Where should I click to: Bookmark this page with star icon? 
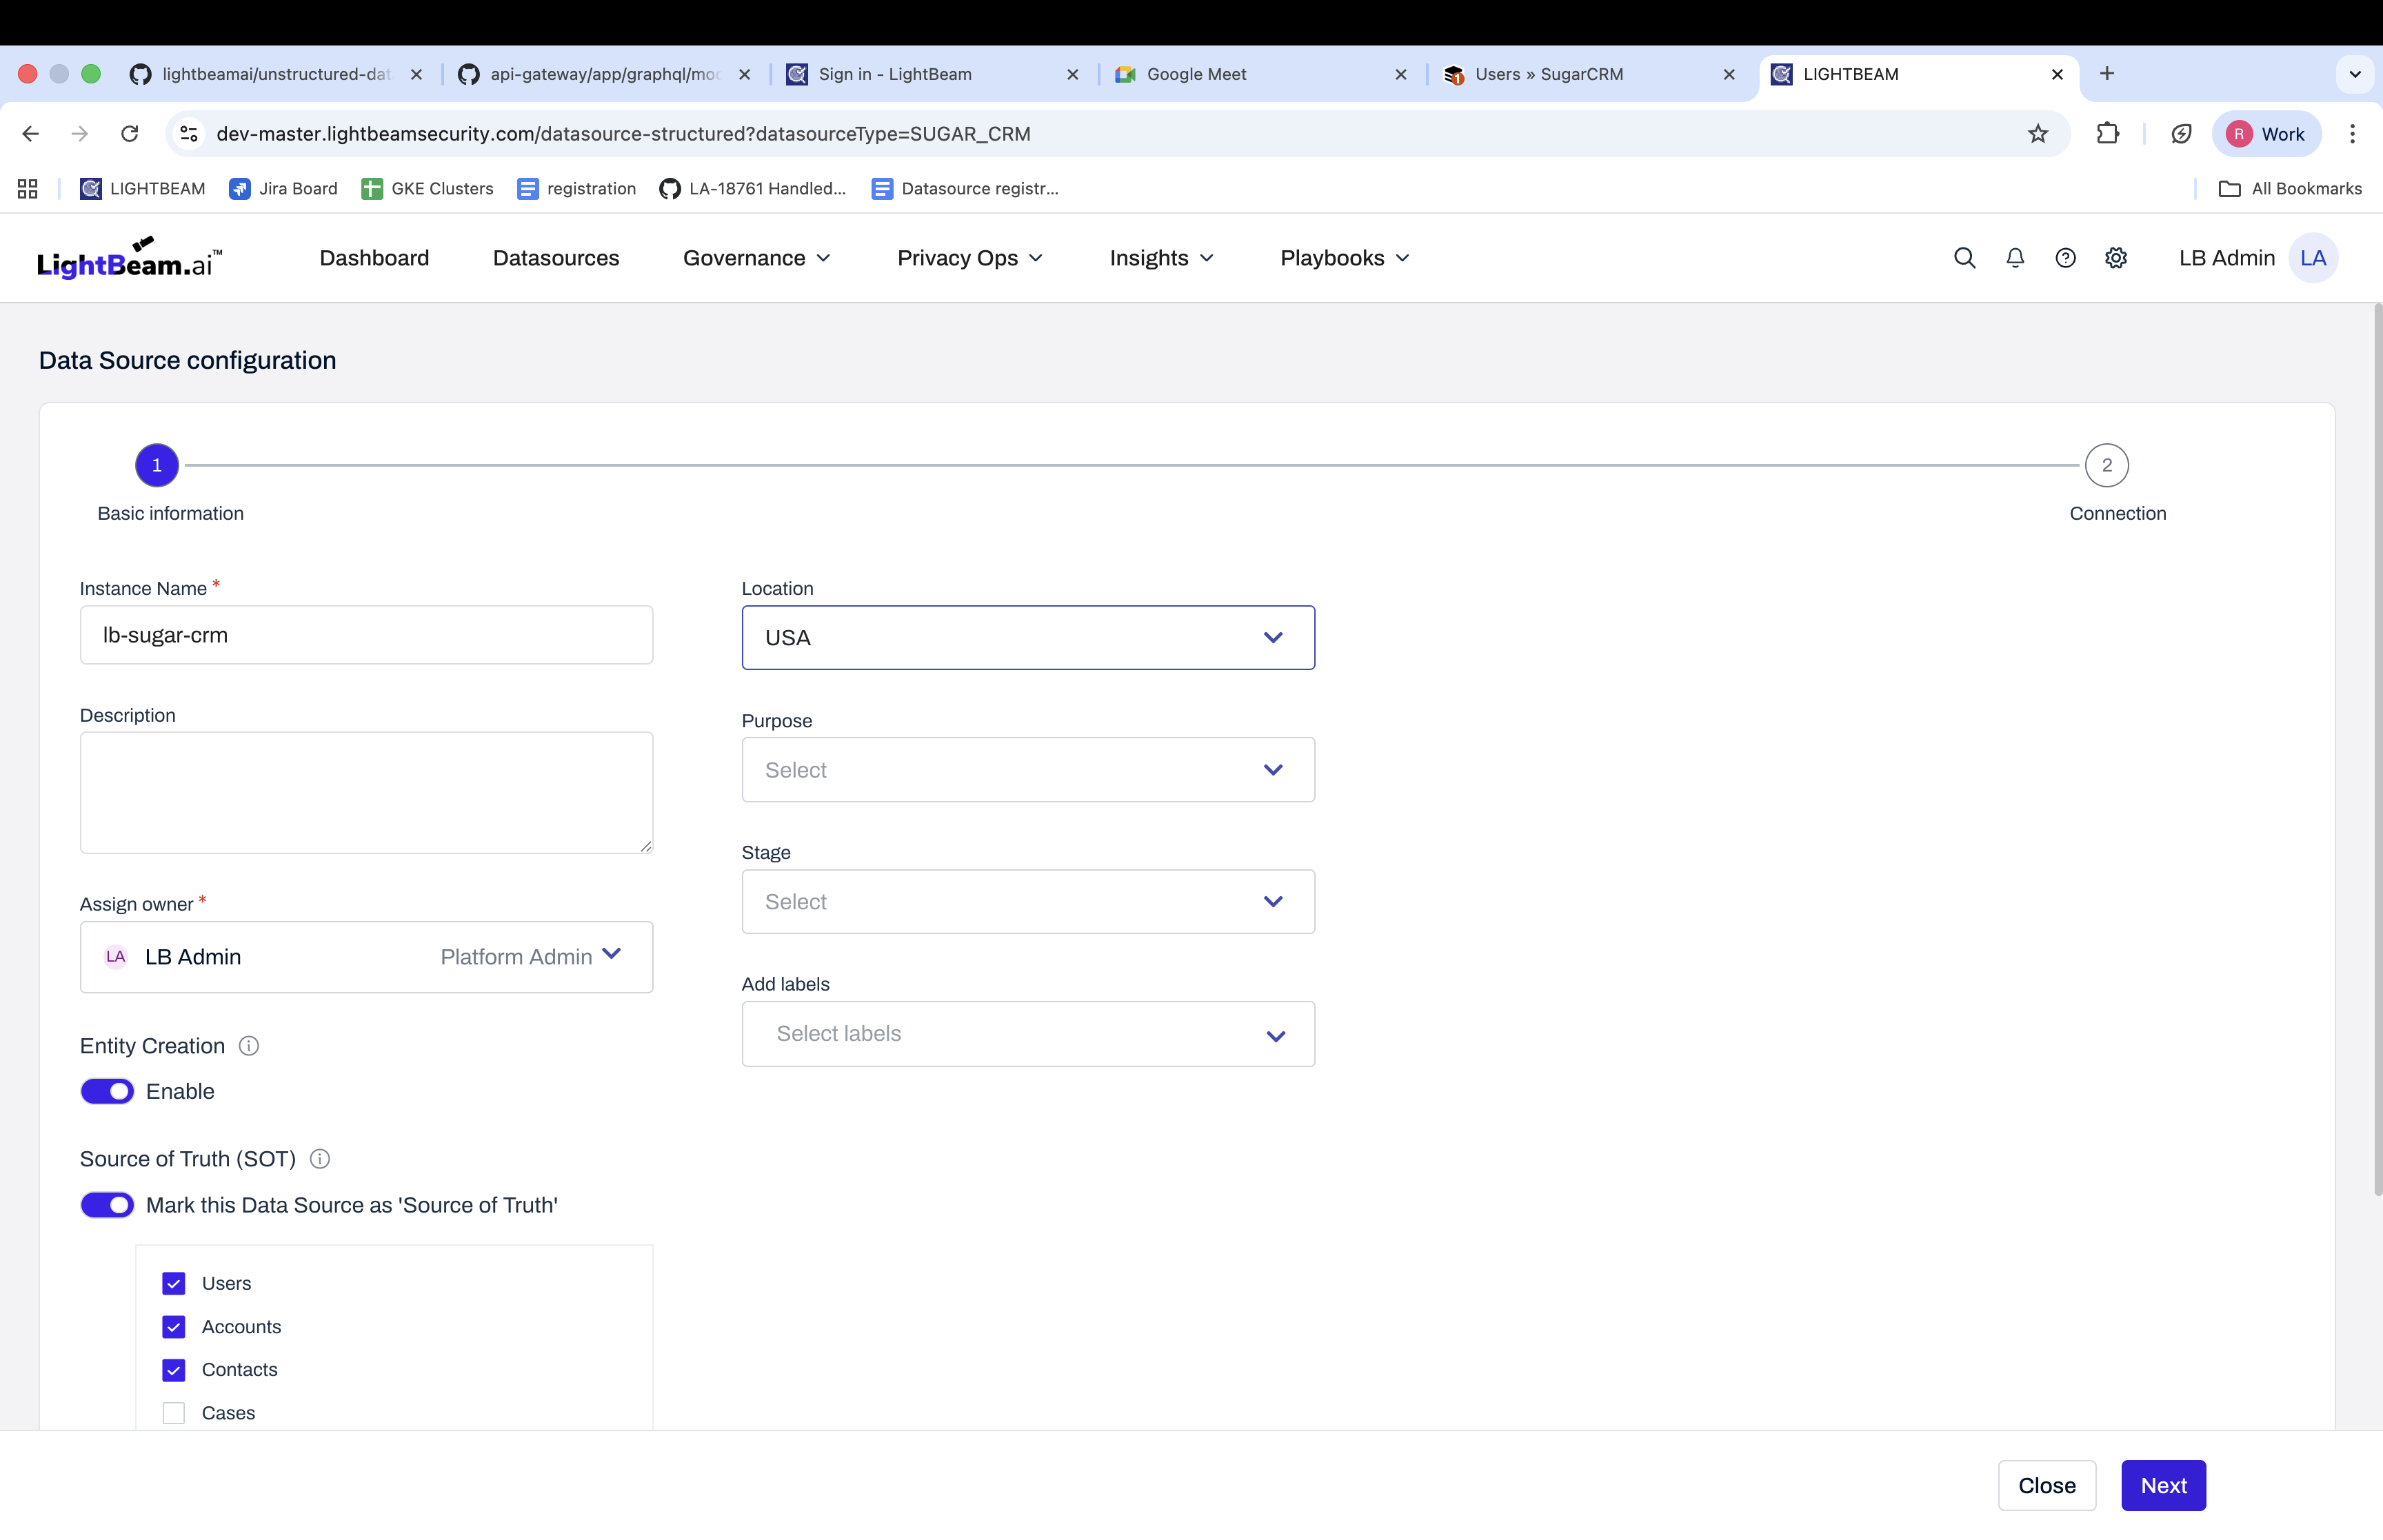2038,134
